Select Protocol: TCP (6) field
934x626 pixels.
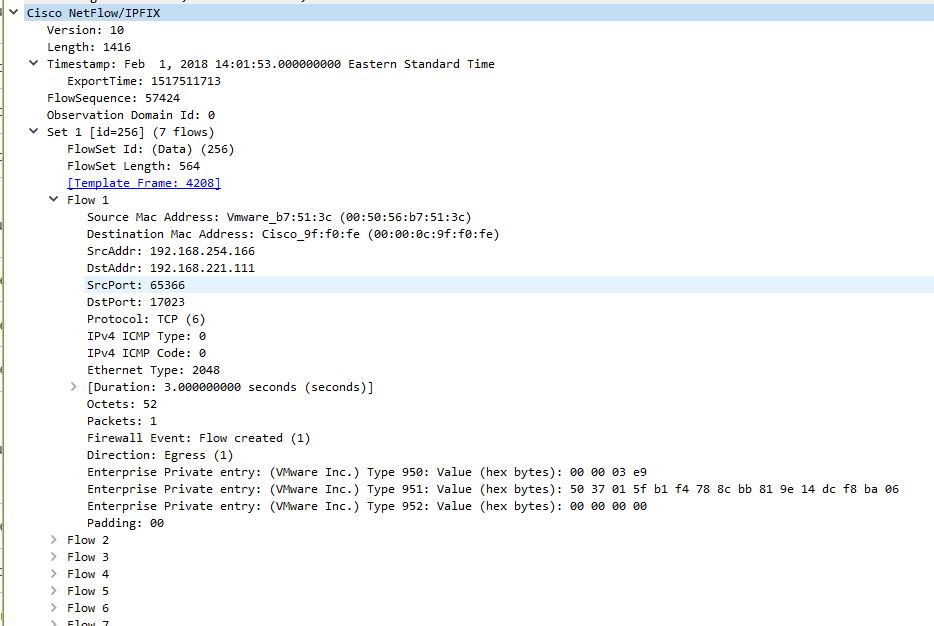(x=146, y=319)
